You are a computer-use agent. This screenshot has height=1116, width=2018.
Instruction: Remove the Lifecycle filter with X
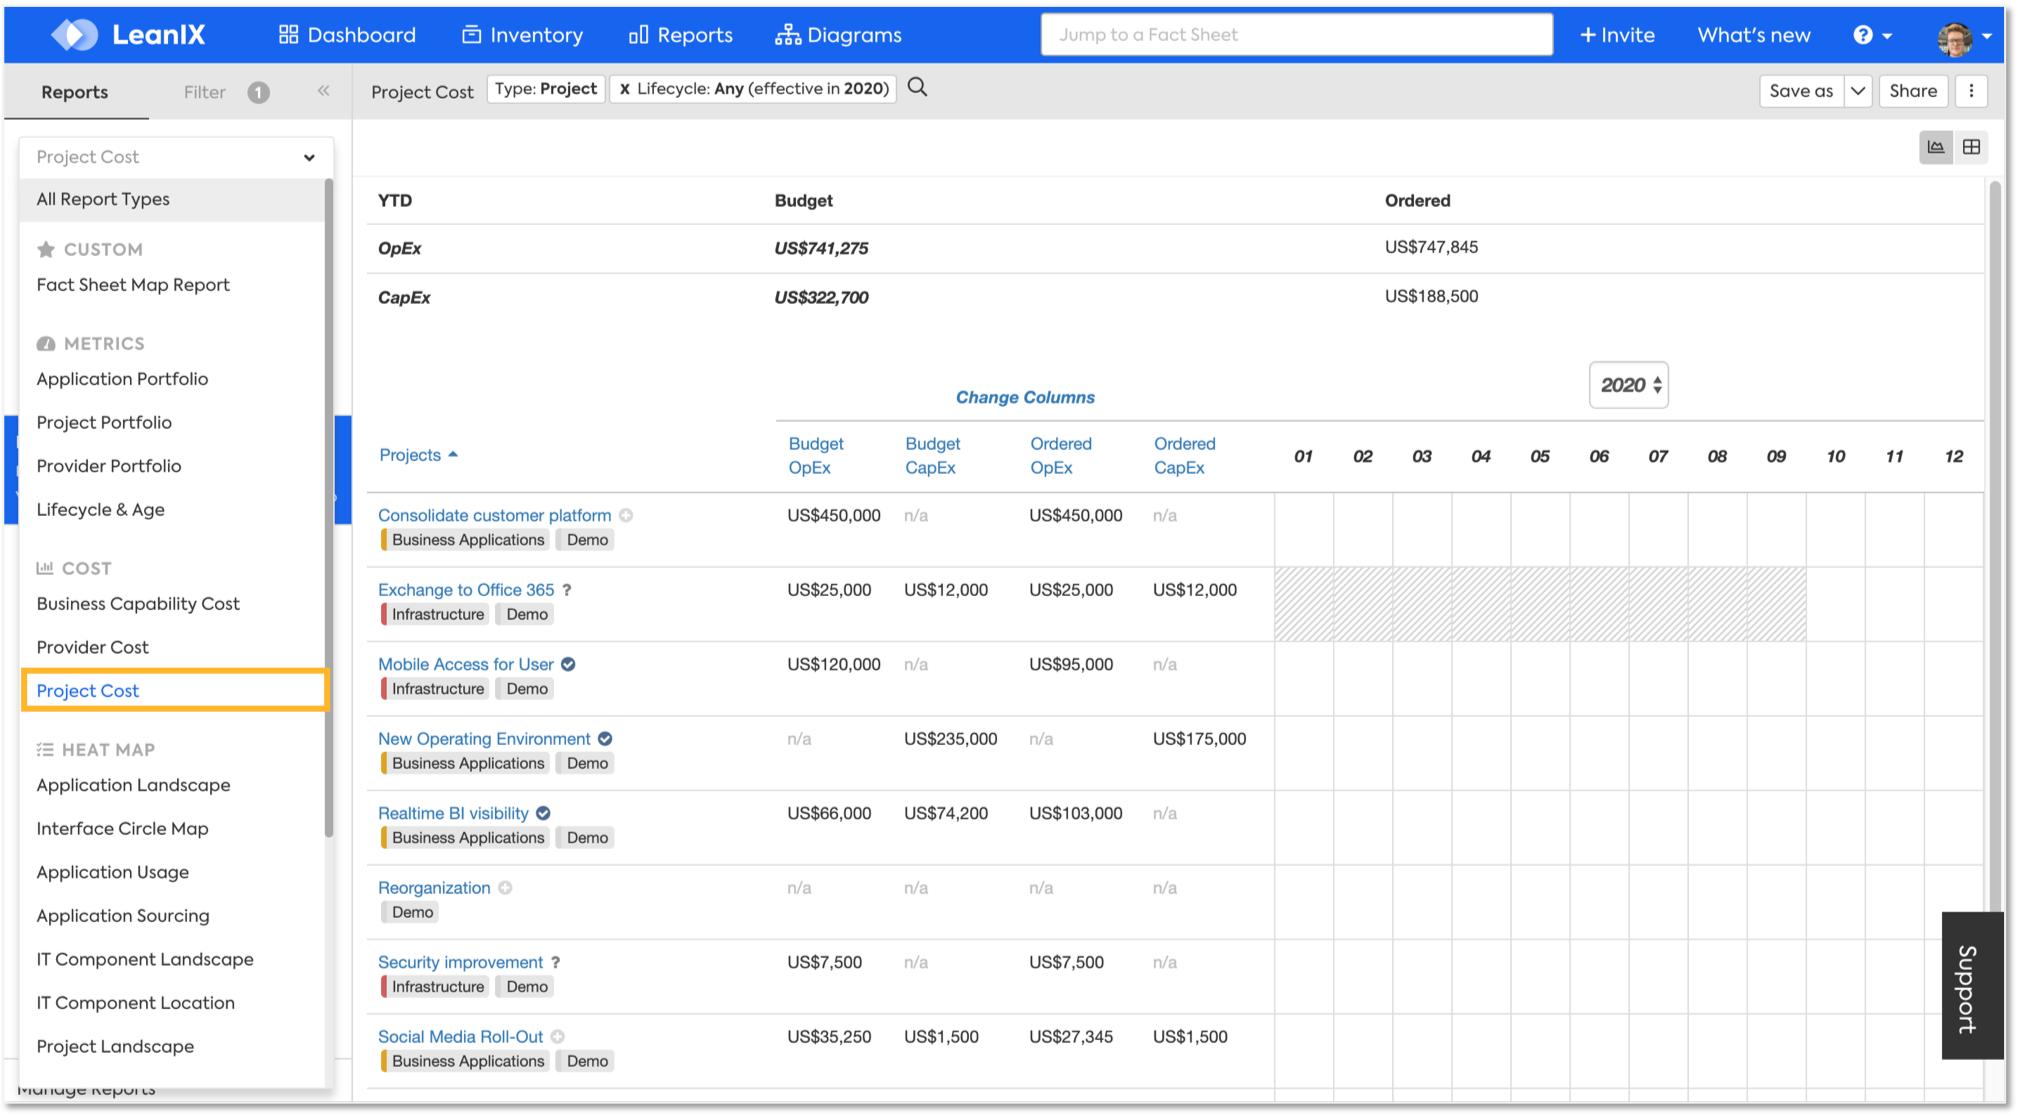[x=624, y=89]
